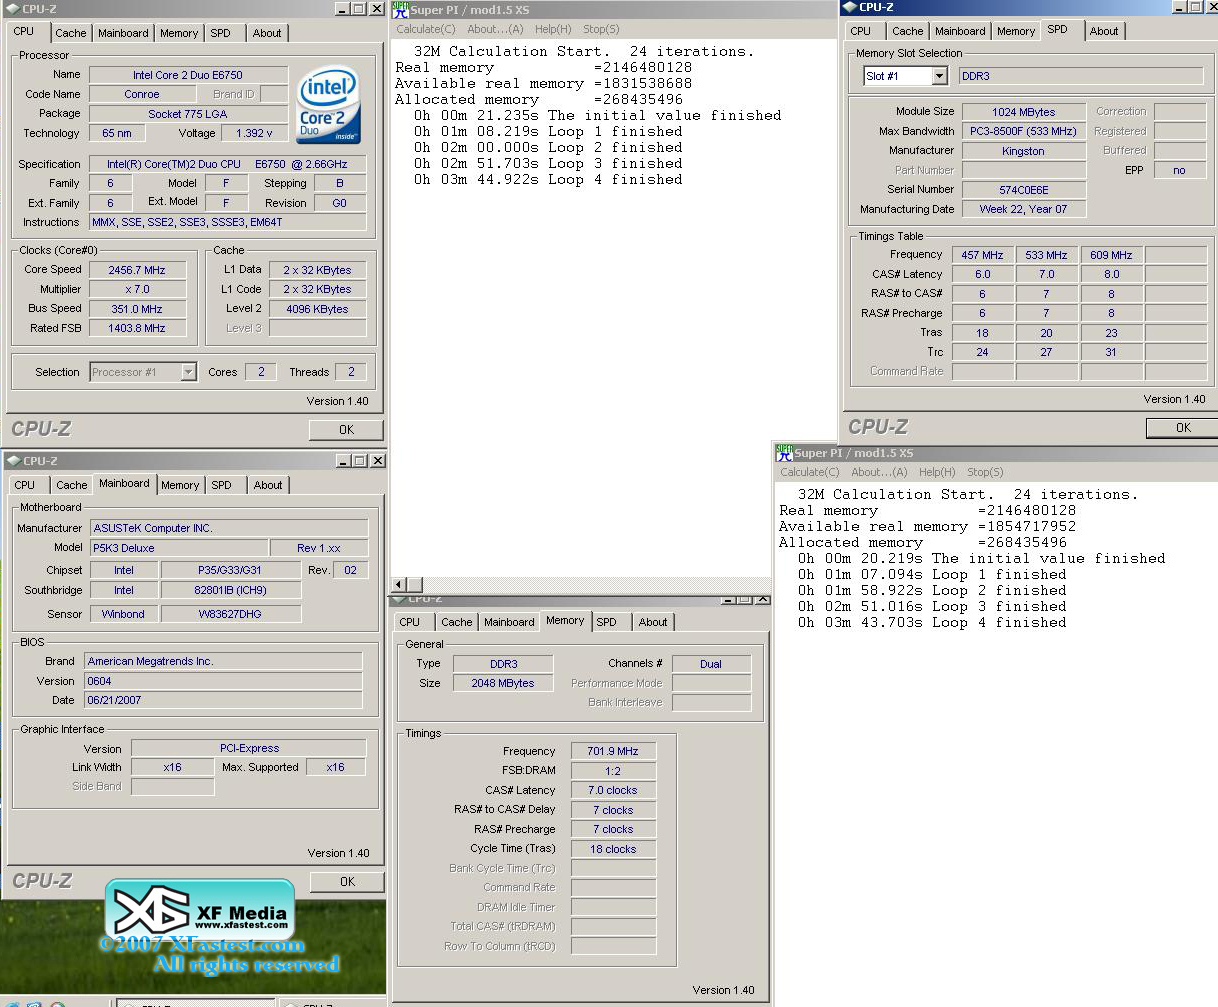Click Stop(S) in the upper Super PI menu bar
Image resolution: width=1218 pixels, height=1007 pixels.
tap(601, 29)
